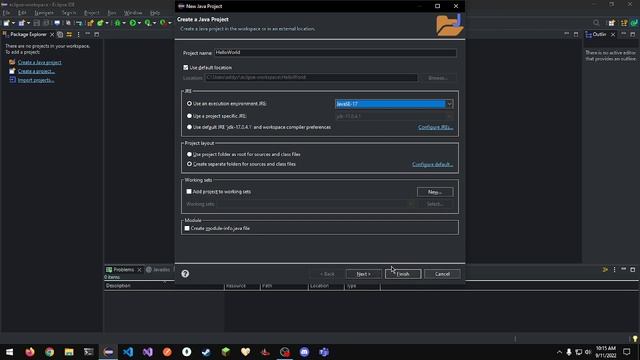Click New... button in Working sets

pos(435,192)
